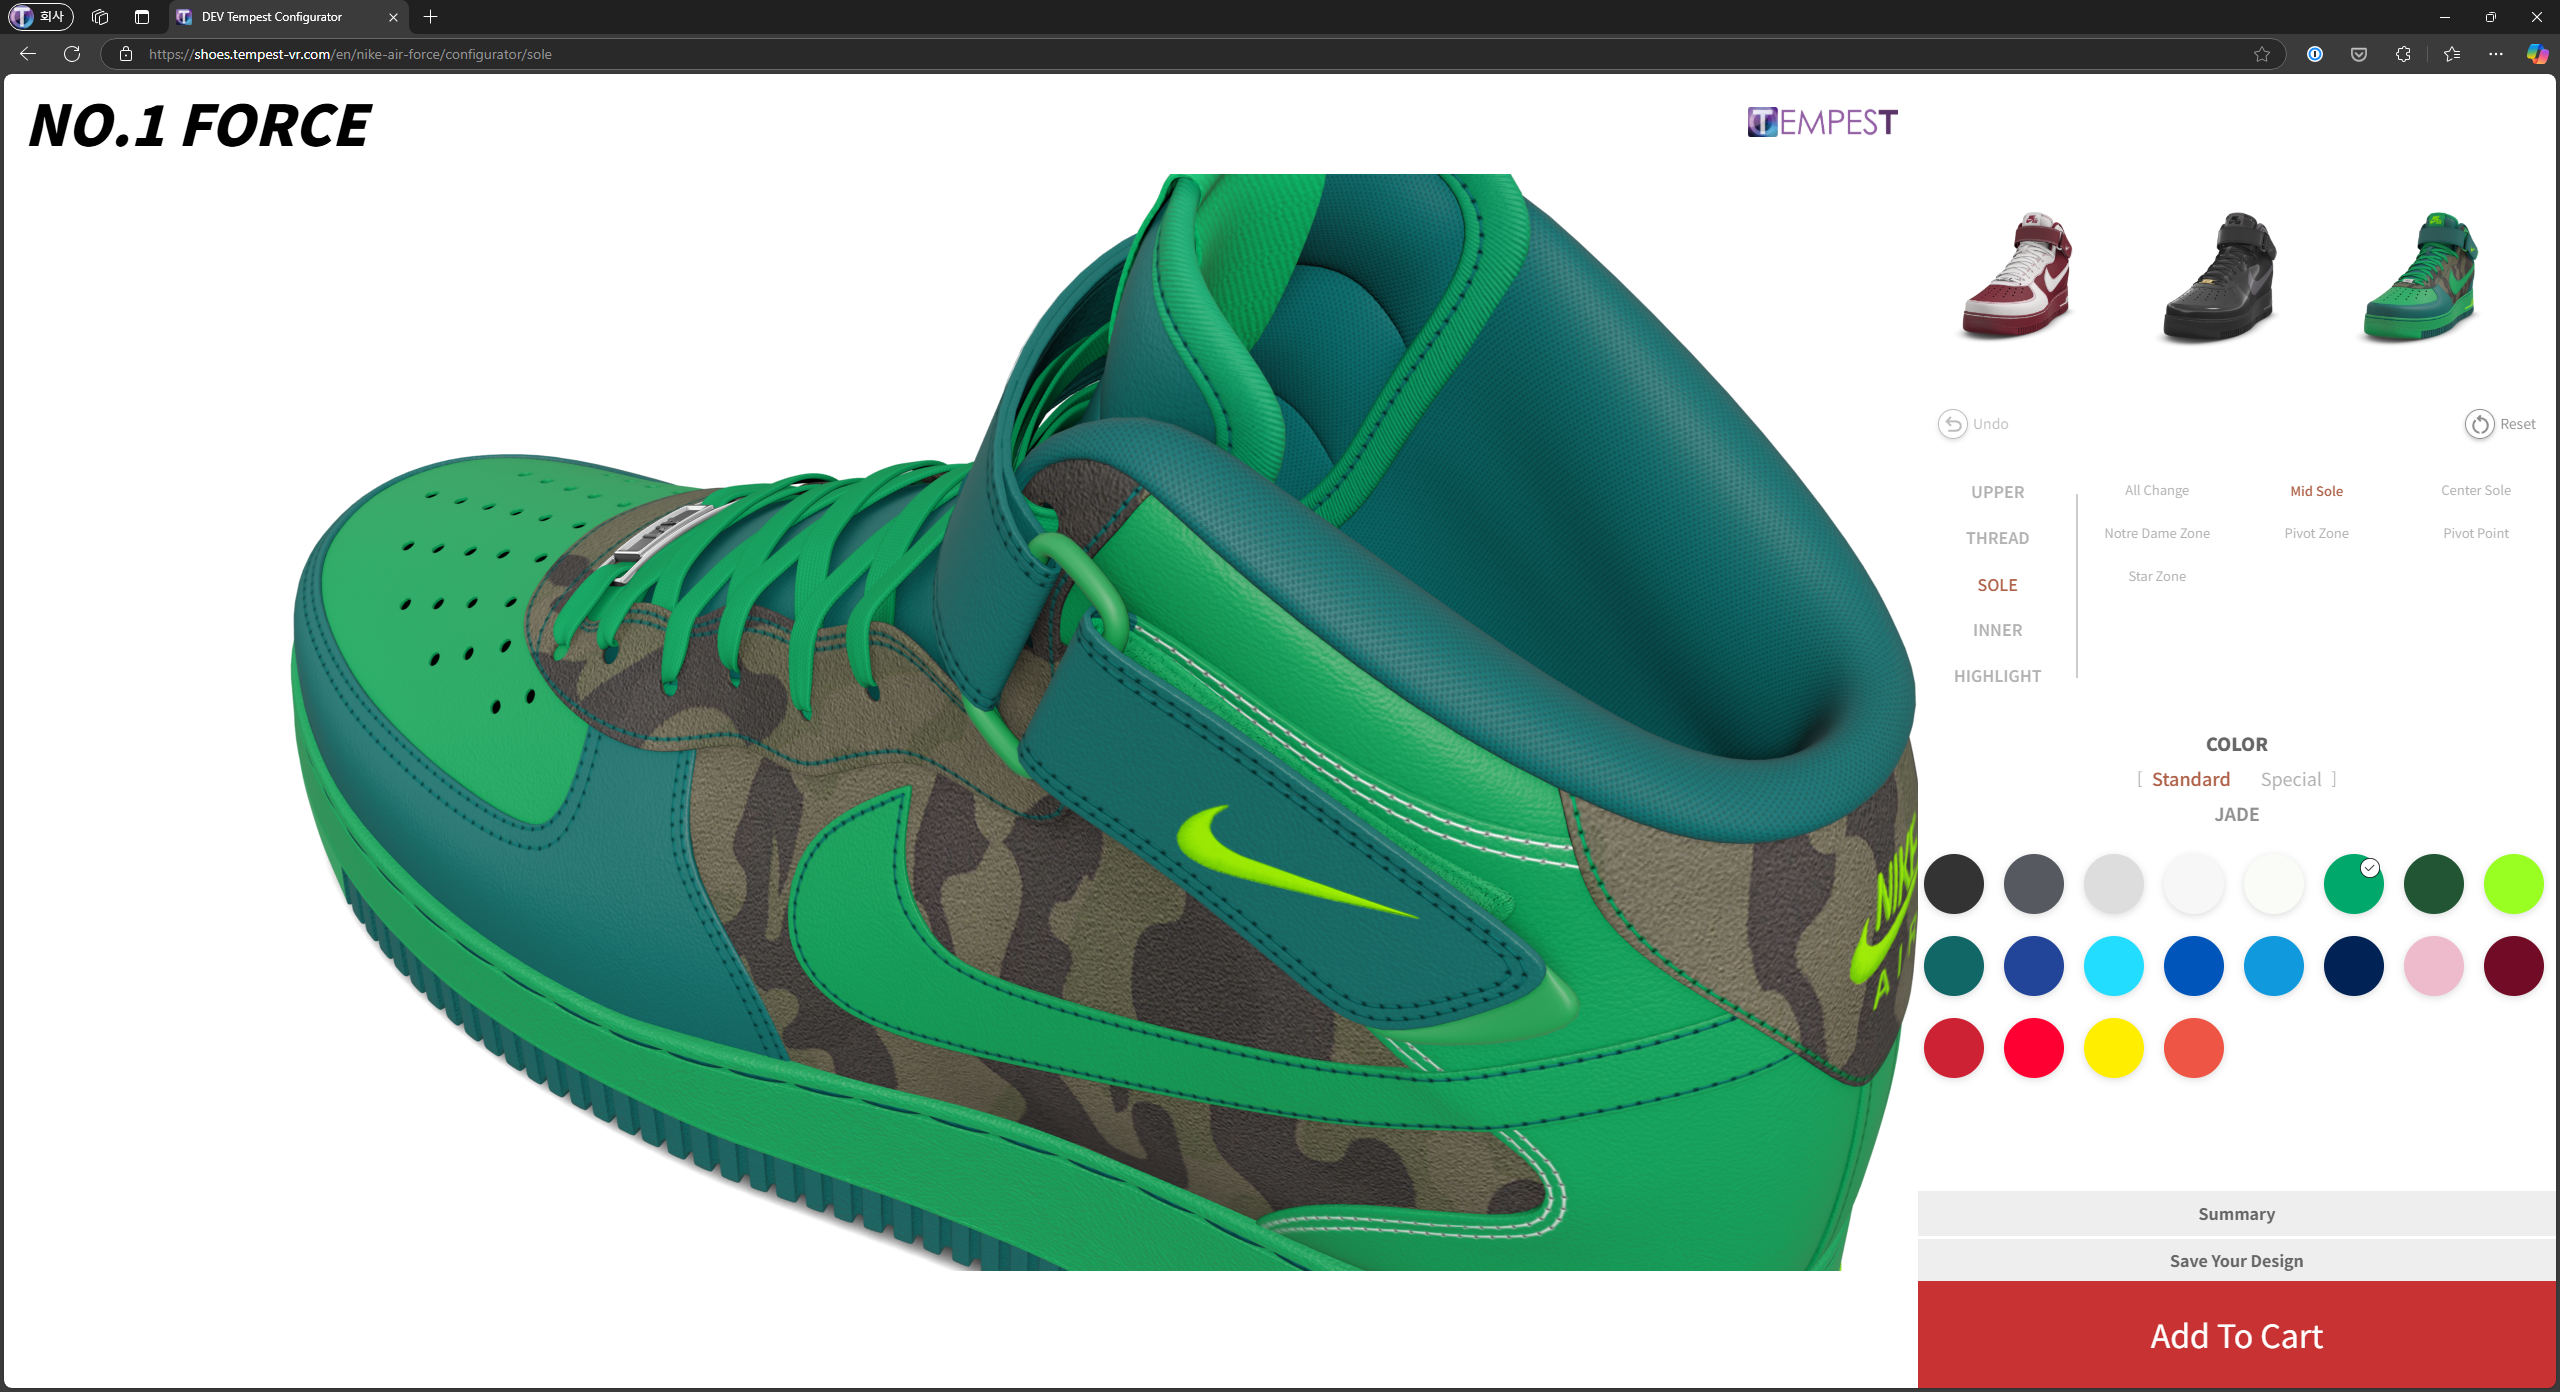Viewport: 2560px width, 1392px height.
Task: Pick the lime green swatch
Action: pyautogui.click(x=2513, y=884)
